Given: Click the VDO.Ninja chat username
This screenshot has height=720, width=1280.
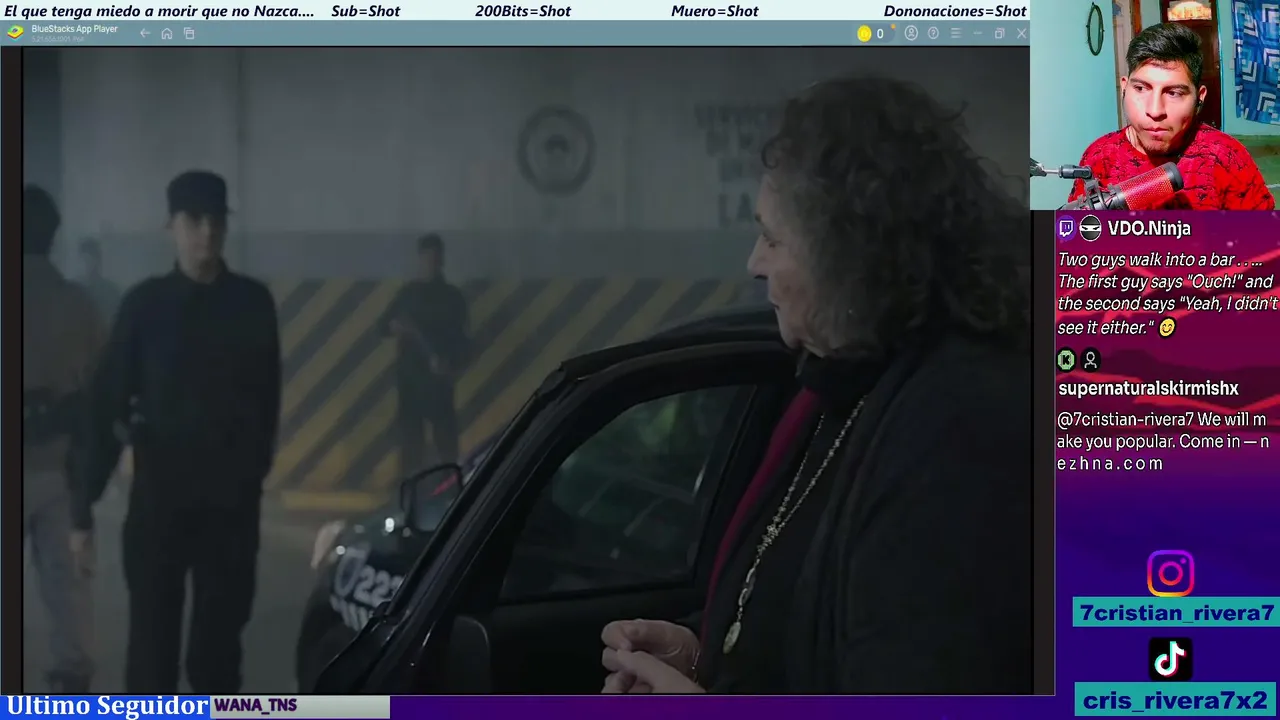Looking at the screenshot, I should pyautogui.click(x=1149, y=228).
